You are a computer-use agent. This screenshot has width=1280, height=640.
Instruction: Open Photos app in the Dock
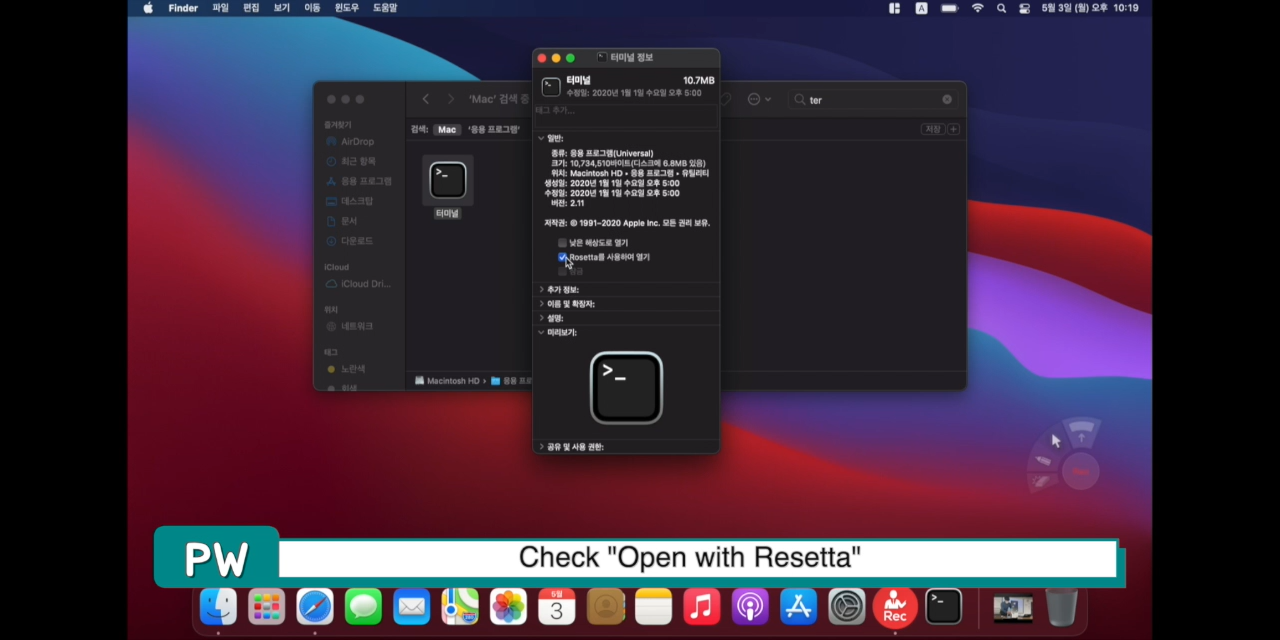tap(508, 606)
